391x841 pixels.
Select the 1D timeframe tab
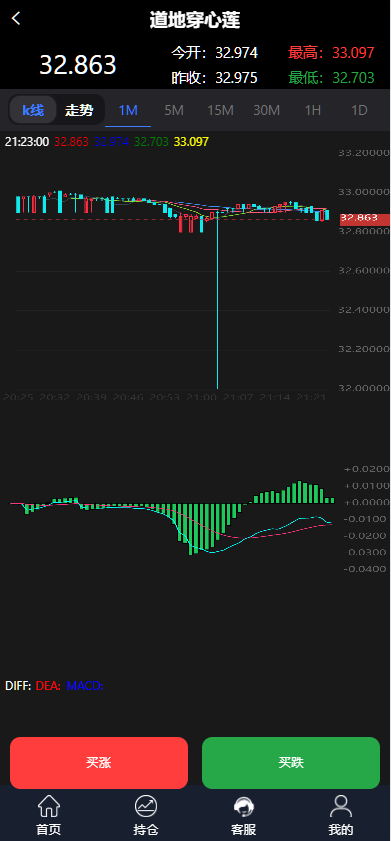359,110
